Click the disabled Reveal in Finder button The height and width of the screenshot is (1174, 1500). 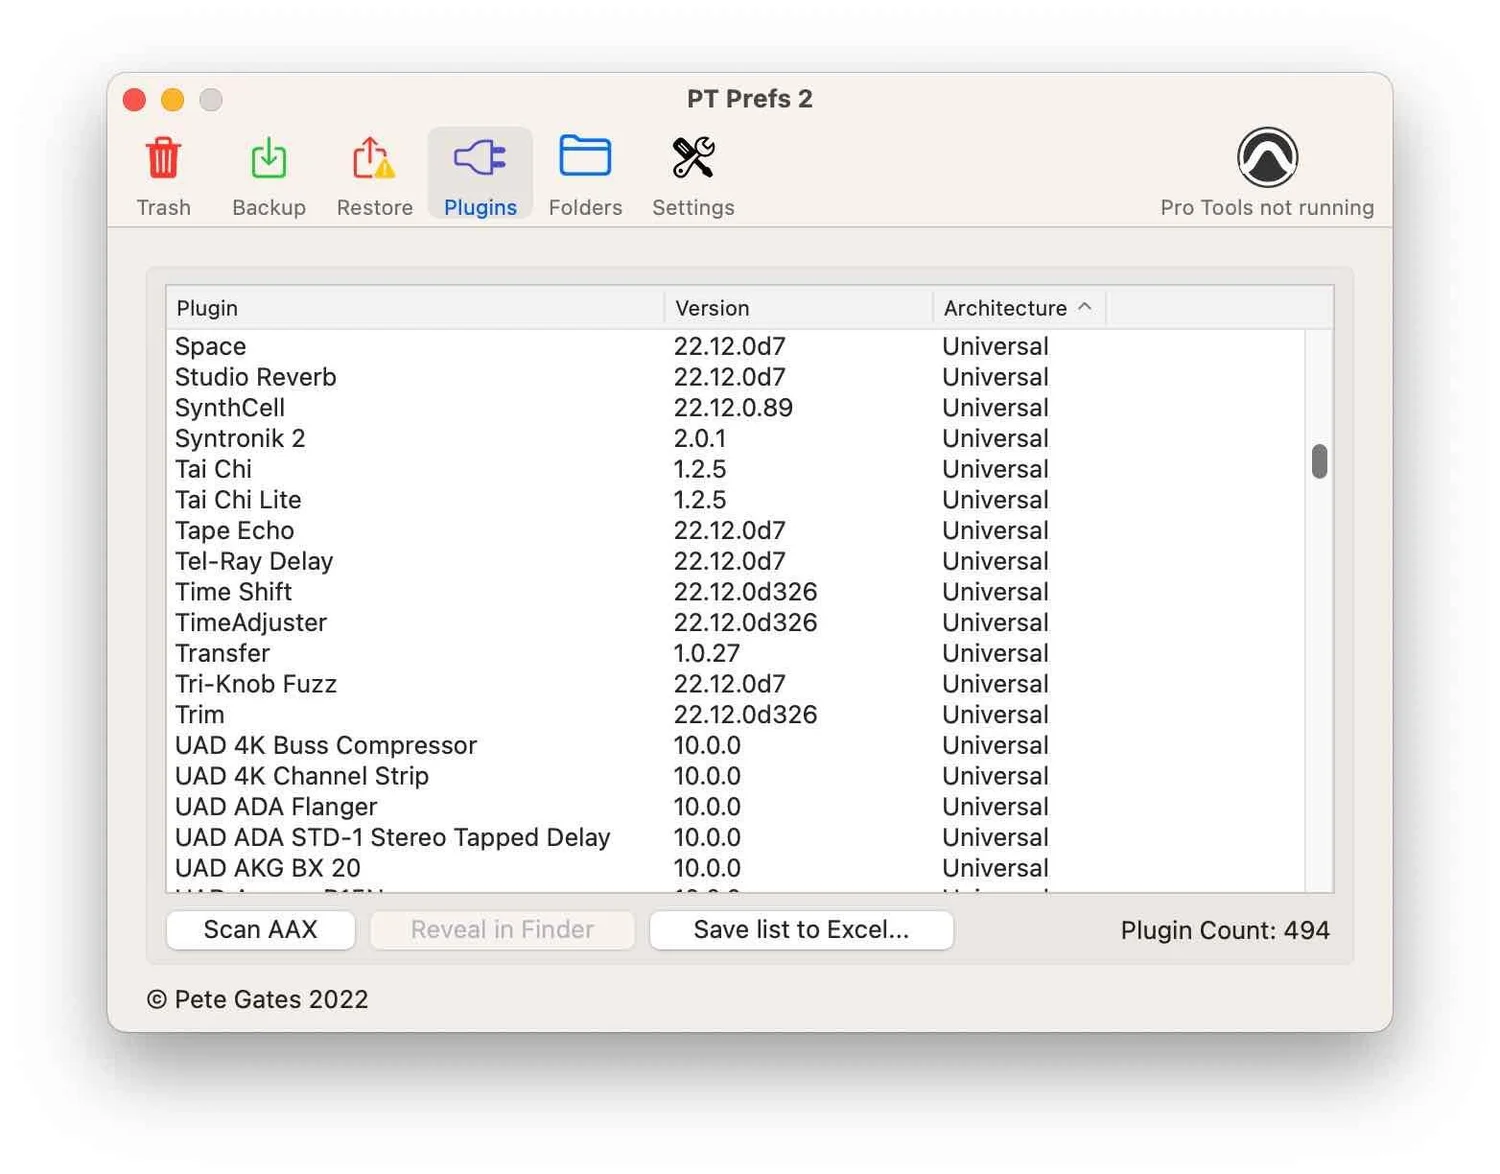coord(502,930)
